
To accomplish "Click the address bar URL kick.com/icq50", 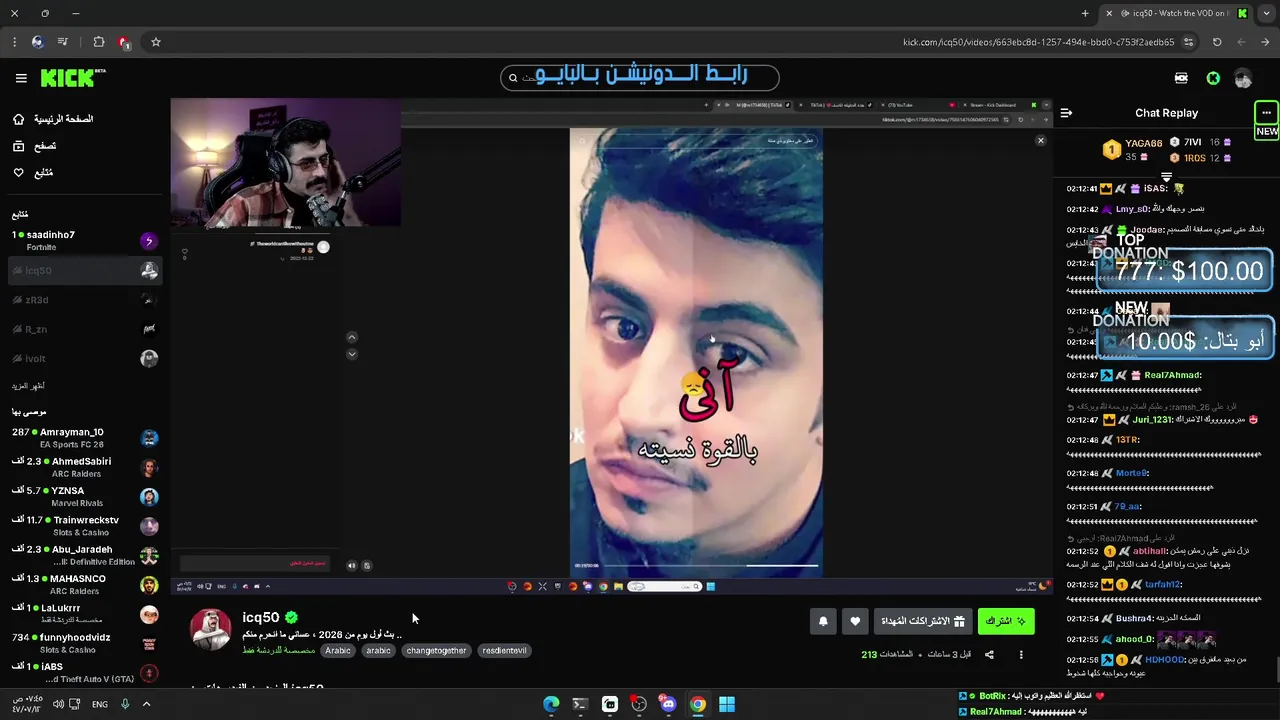I will (x=1038, y=42).
